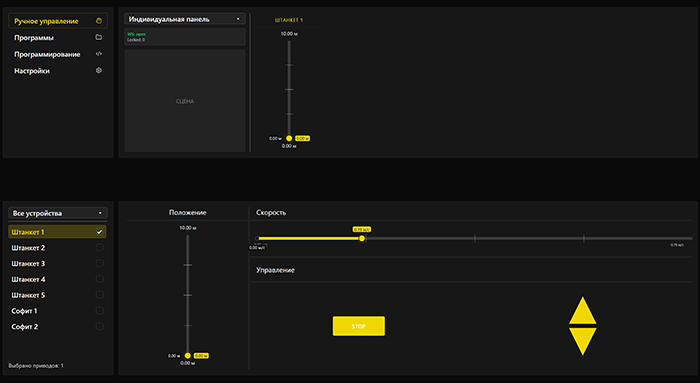
Task: Click the Выбрано приводов: 1 status text
Action: (x=36, y=366)
